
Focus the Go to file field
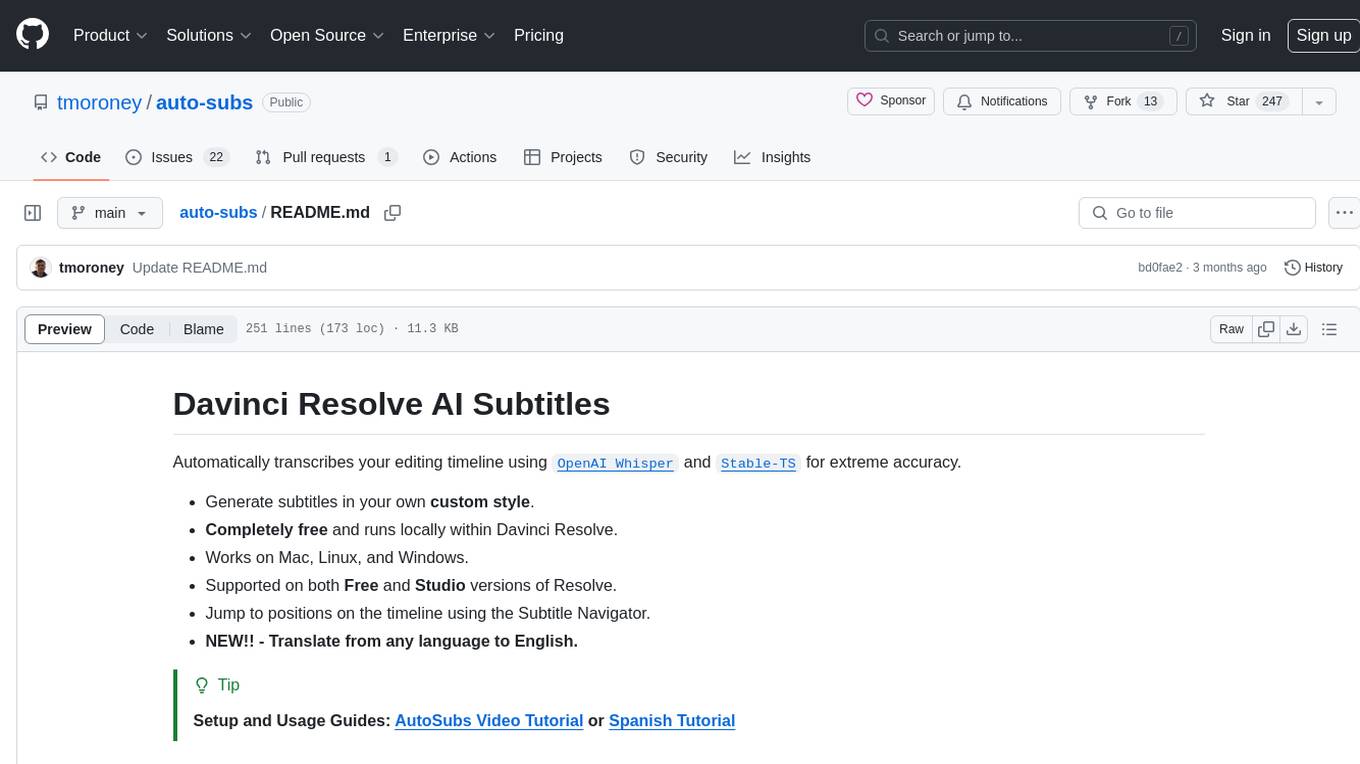1197,213
